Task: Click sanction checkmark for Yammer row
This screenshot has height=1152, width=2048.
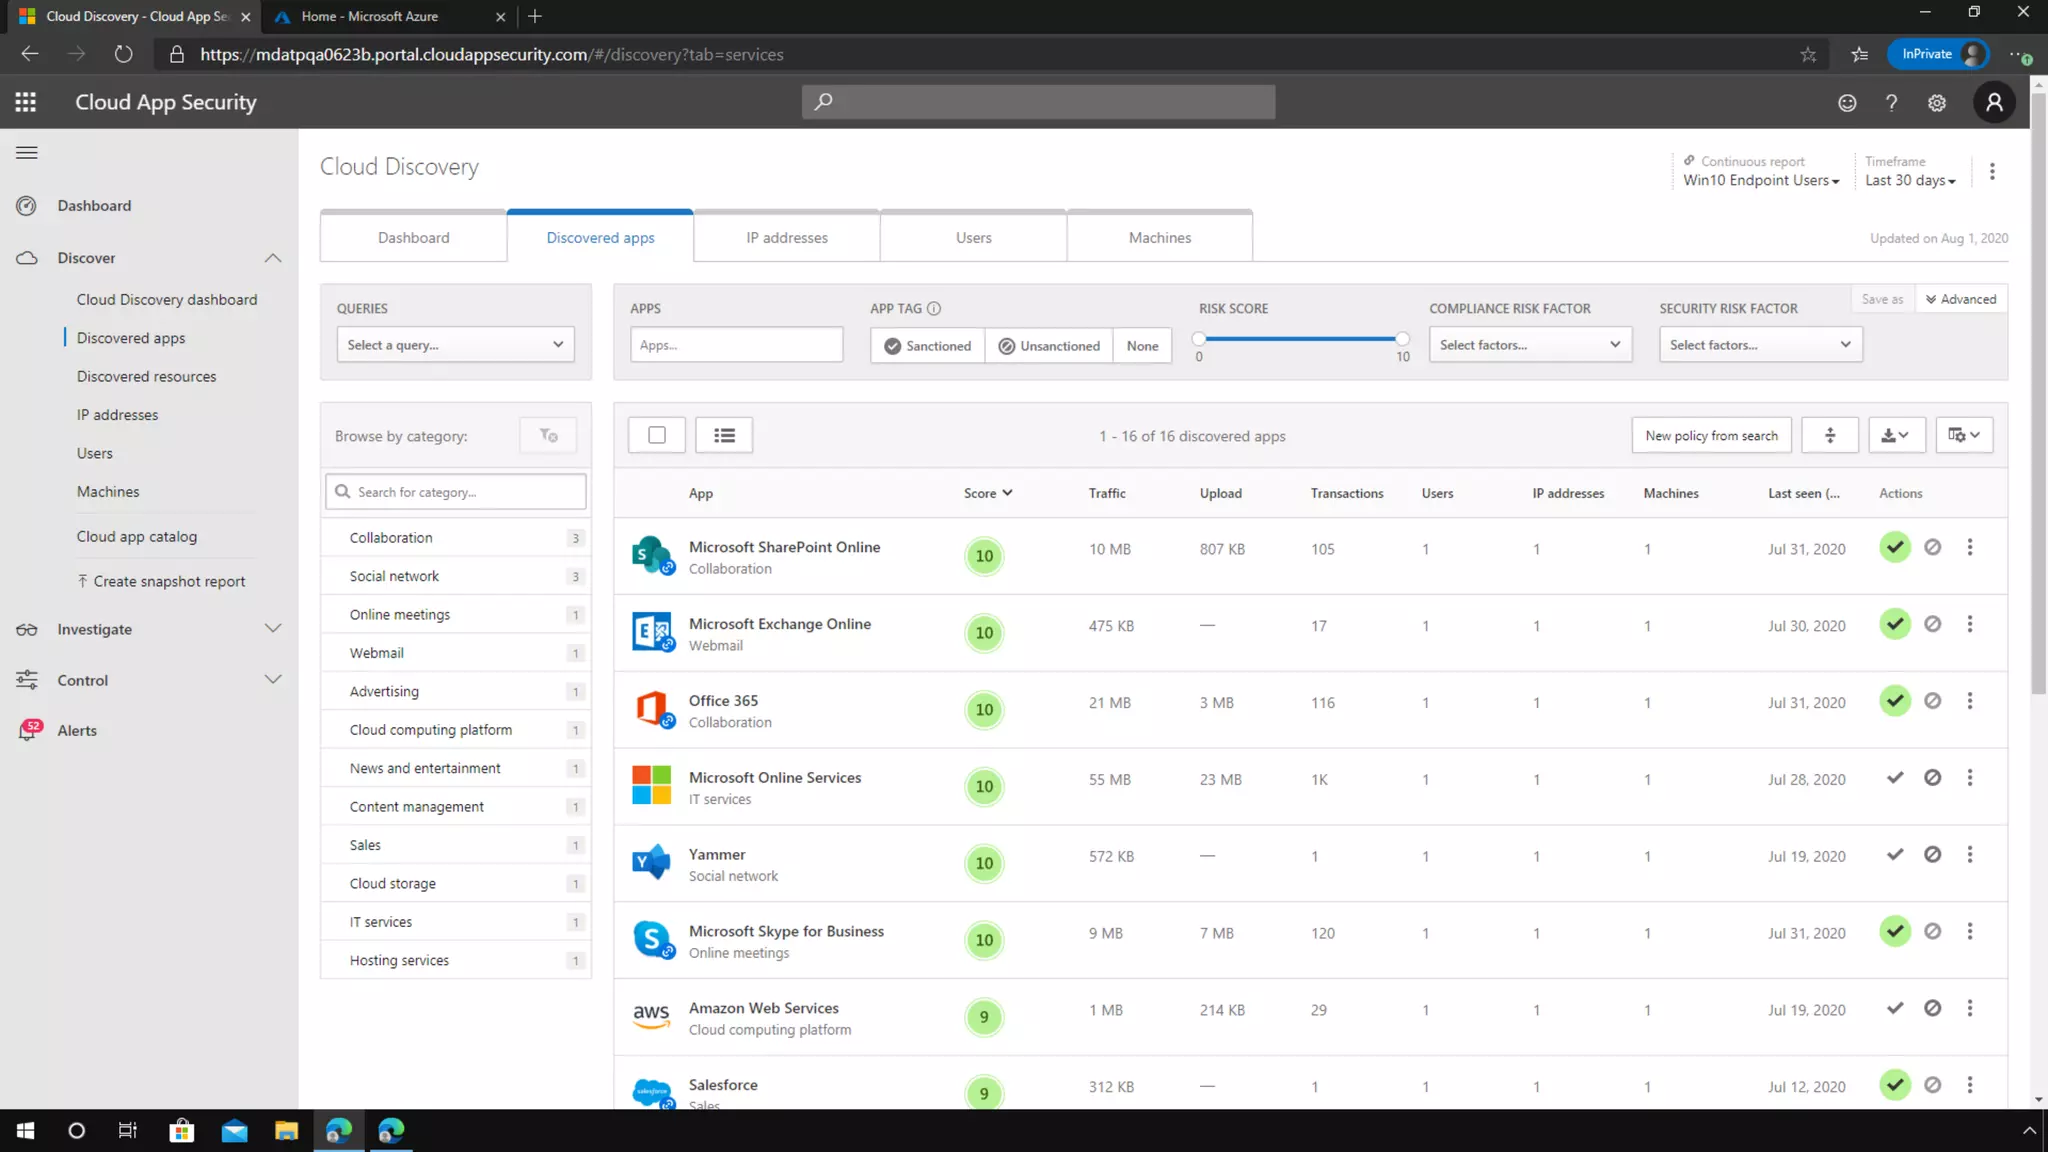Action: pyautogui.click(x=1894, y=855)
